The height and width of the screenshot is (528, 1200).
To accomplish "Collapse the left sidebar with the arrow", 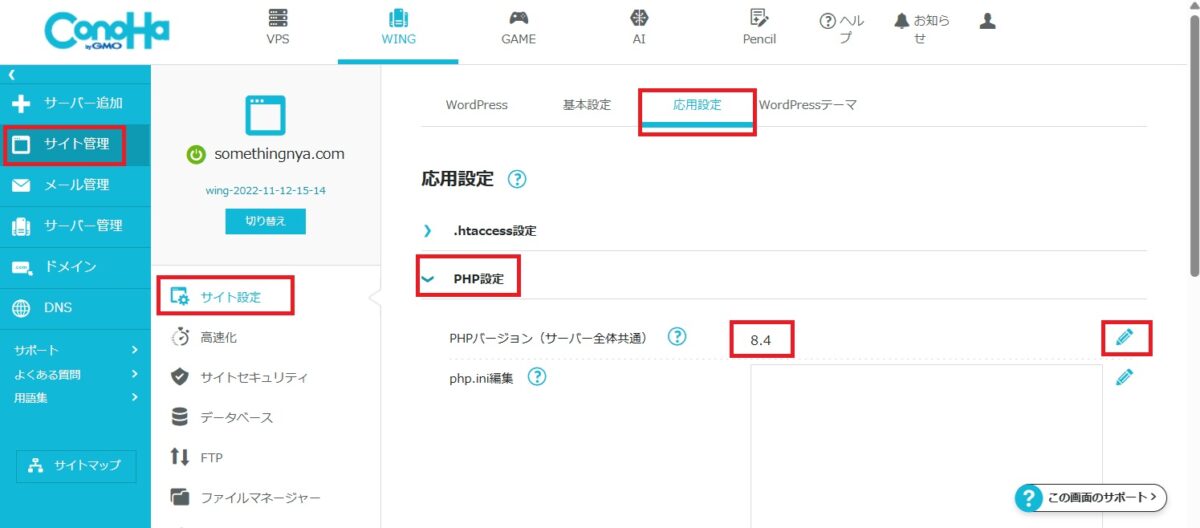I will coord(12,75).
